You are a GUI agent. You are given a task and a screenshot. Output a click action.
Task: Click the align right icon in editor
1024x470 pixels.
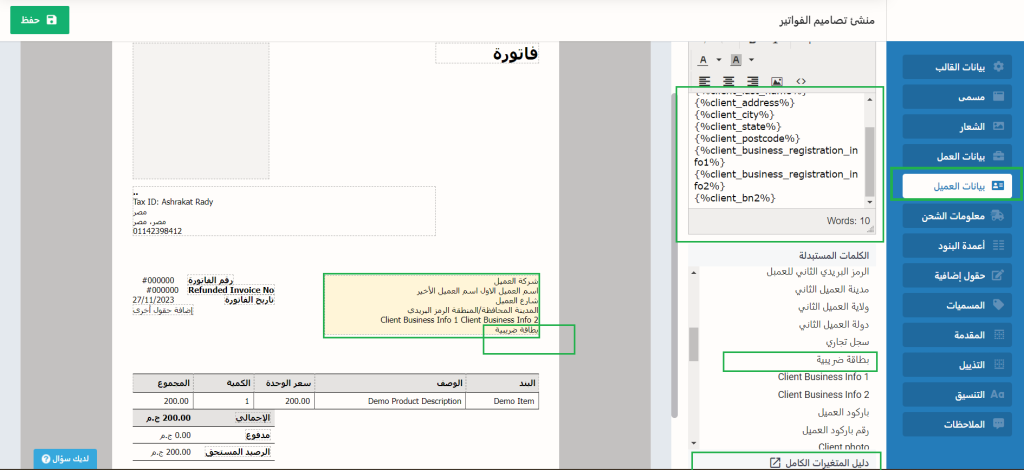click(x=752, y=81)
